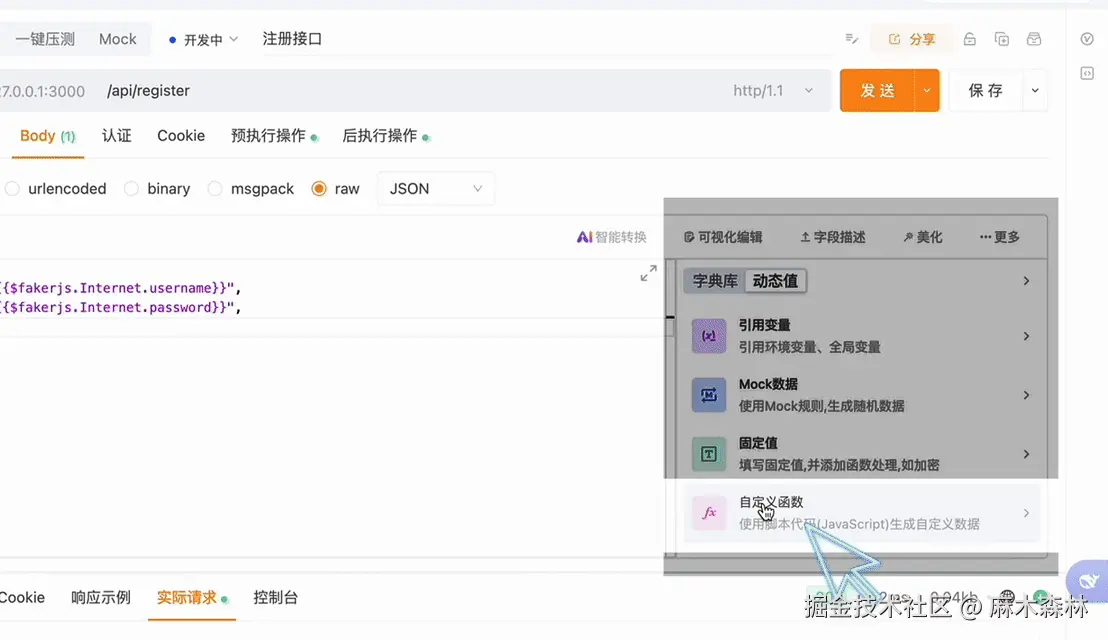Image resolution: width=1108 pixels, height=640 pixels.
Task: Open the http/1.1 protocol dropdown
Action: pyautogui.click(x=772, y=91)
